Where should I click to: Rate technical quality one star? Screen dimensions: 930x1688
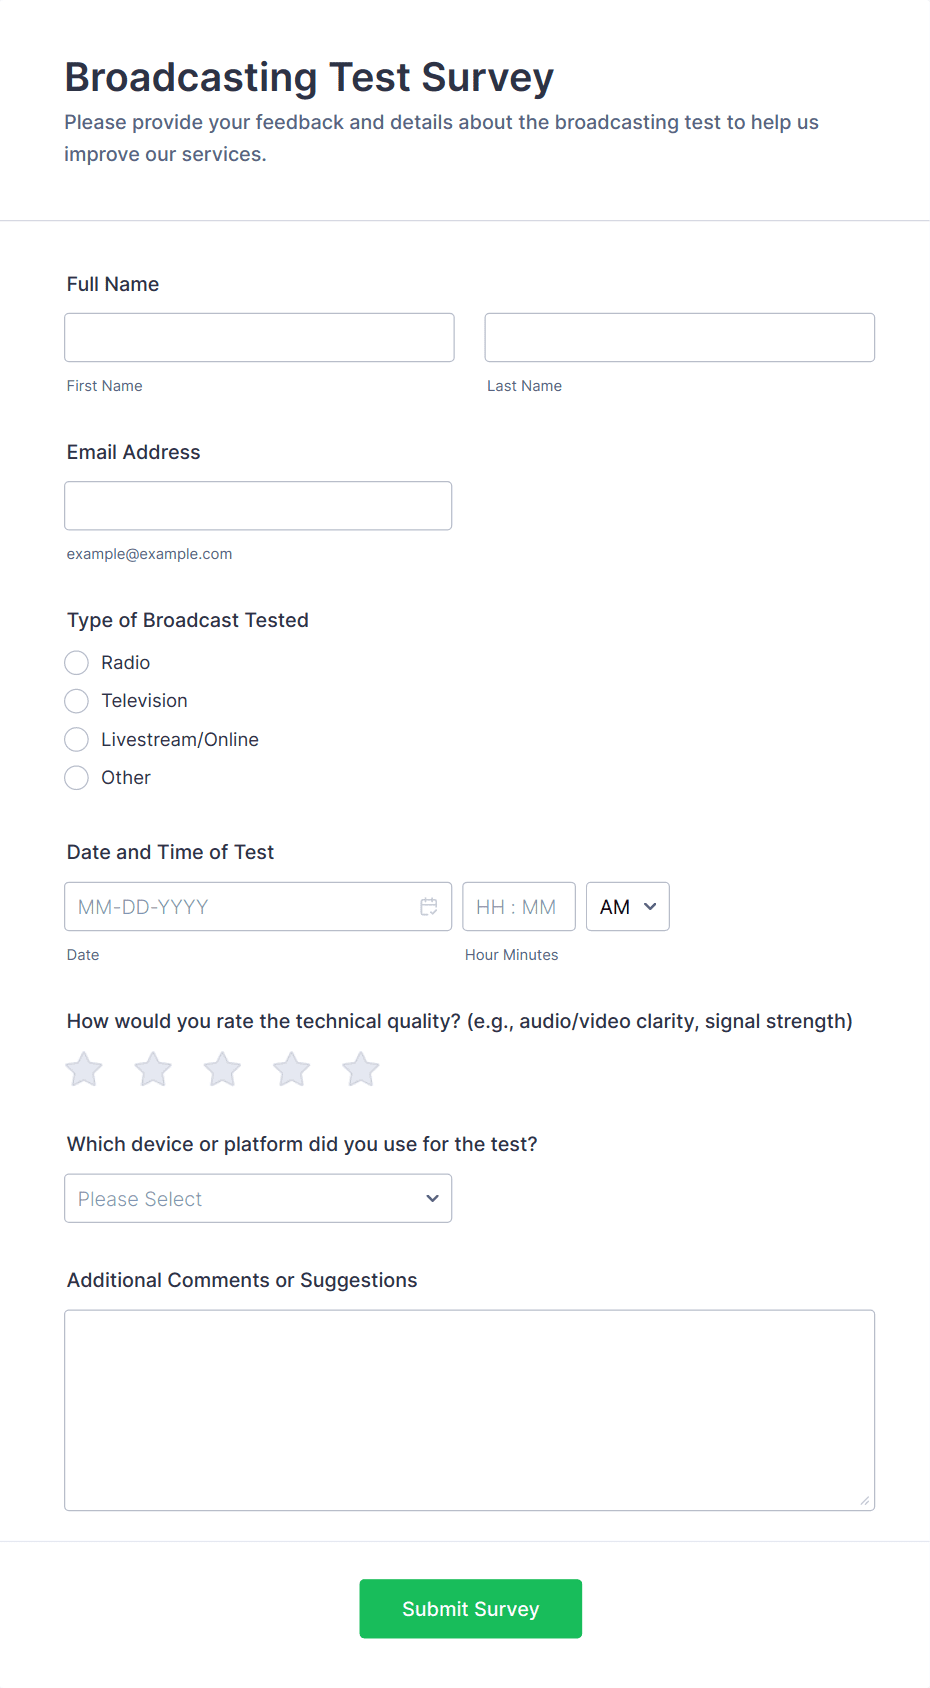click(x=84, y=1070)
